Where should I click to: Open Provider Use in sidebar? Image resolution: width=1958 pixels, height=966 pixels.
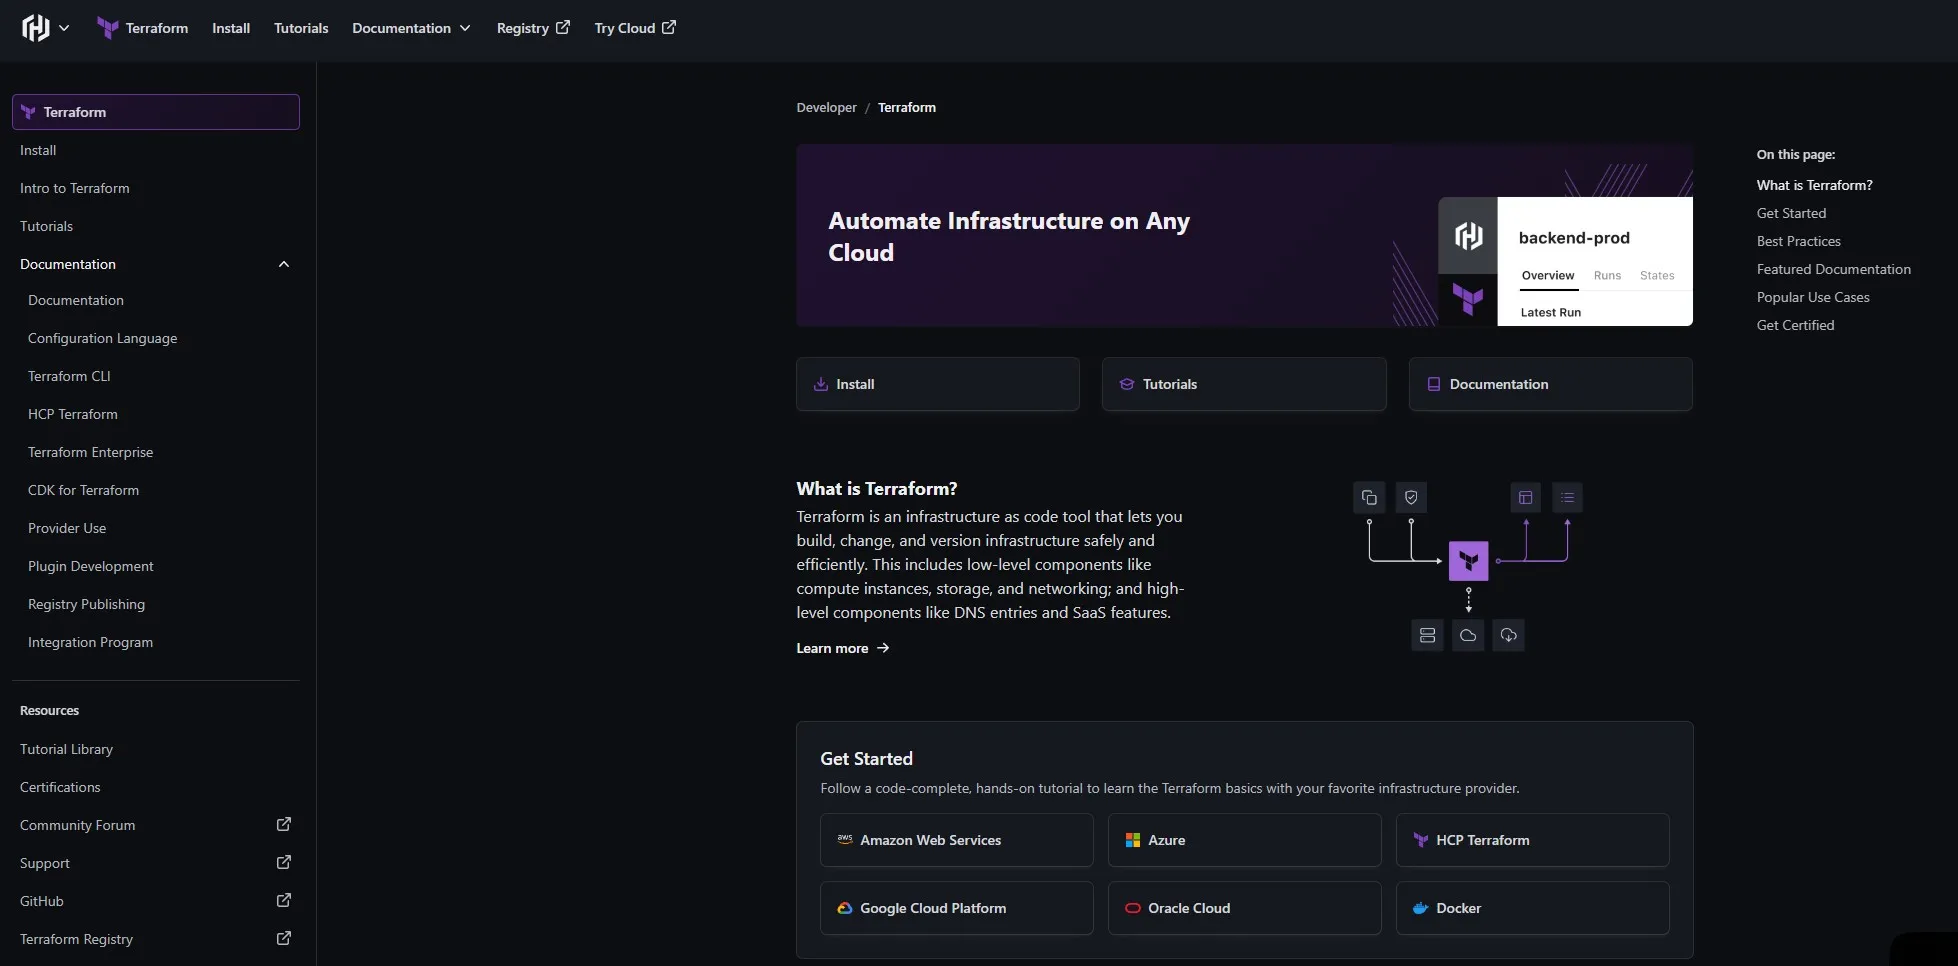click(67, 528)
